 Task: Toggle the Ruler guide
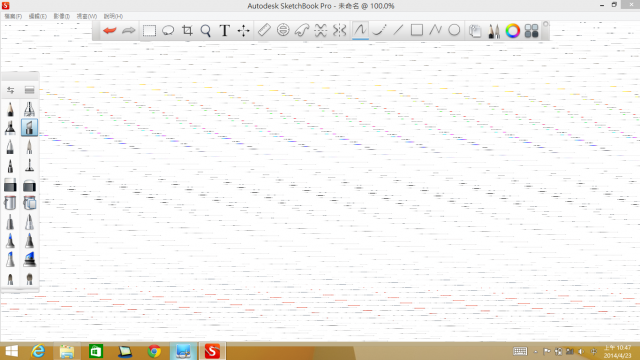[264, 30]
